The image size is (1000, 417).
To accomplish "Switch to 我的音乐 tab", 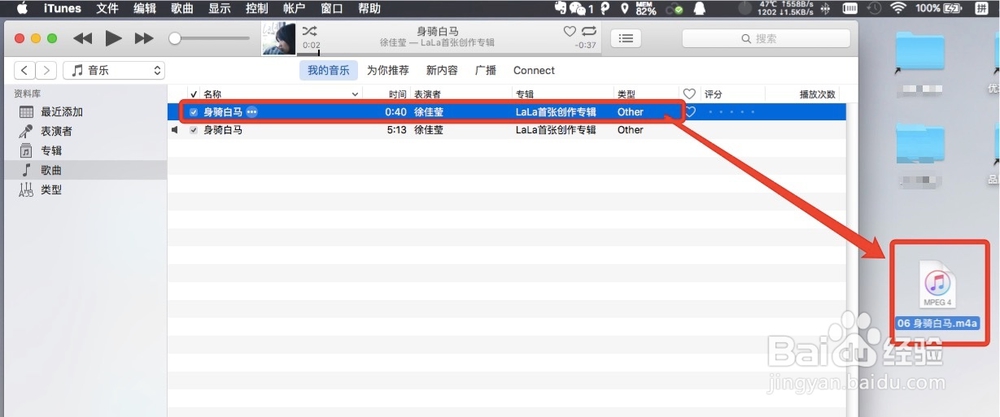I will pos(328,70).
